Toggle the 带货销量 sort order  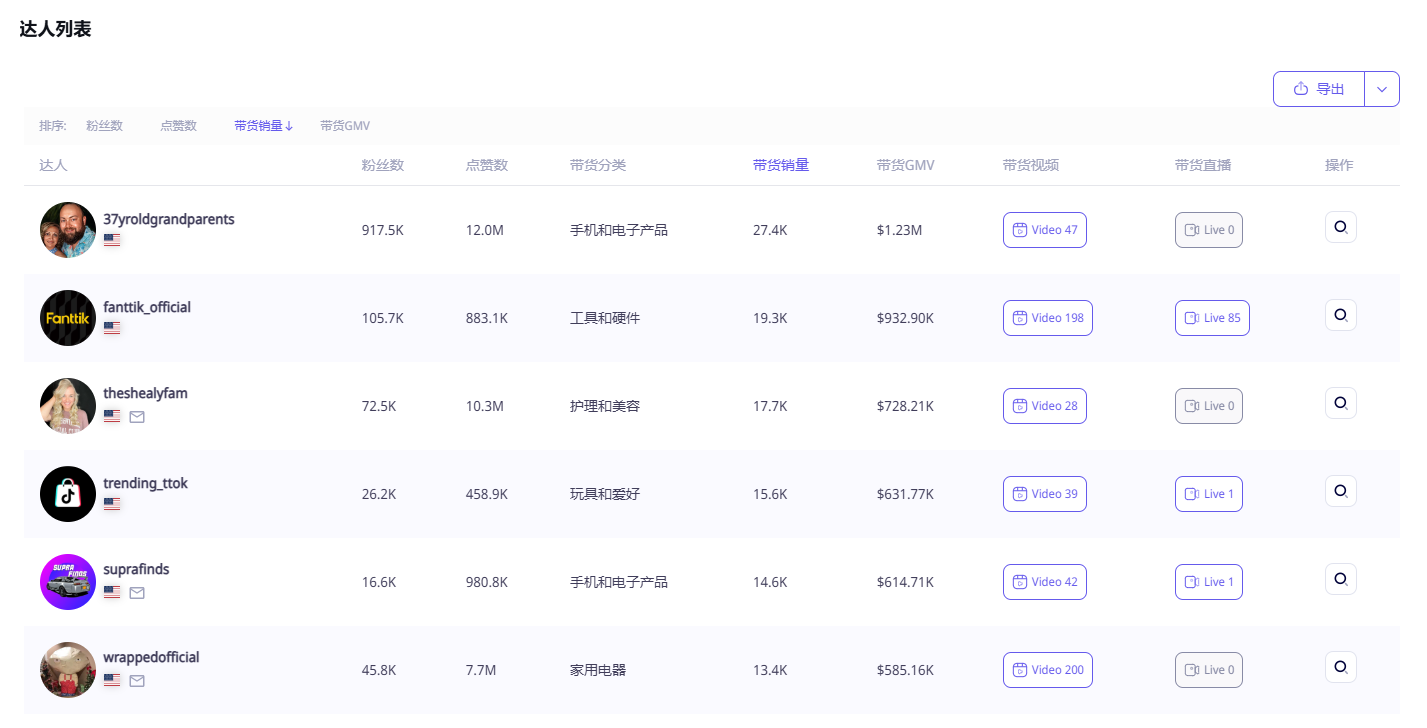(x=264, y=126)
